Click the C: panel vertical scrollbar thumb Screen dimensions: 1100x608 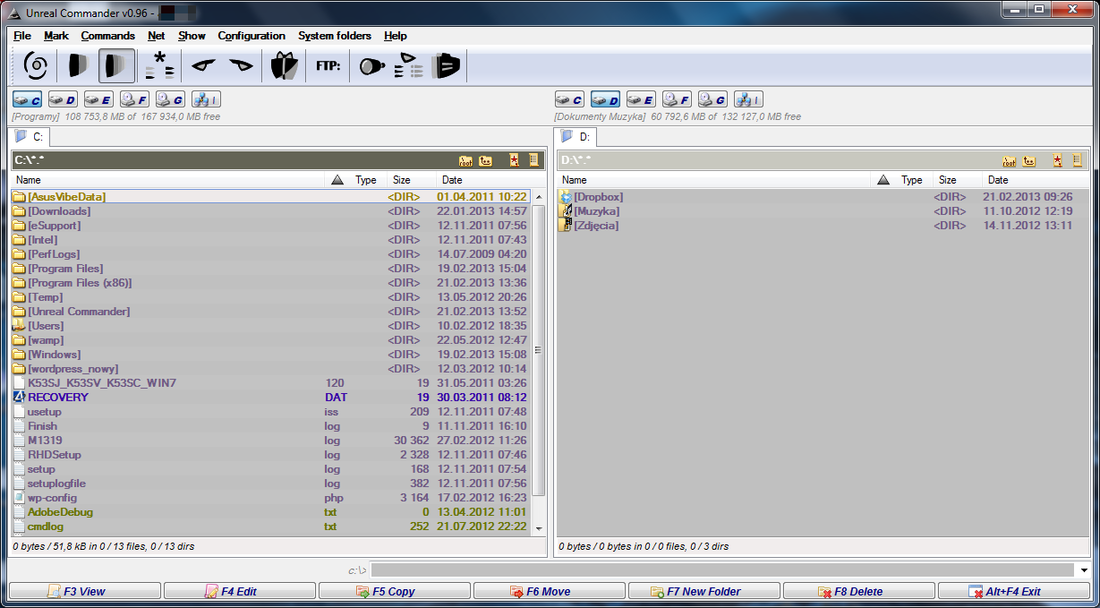tap(539, 350)
